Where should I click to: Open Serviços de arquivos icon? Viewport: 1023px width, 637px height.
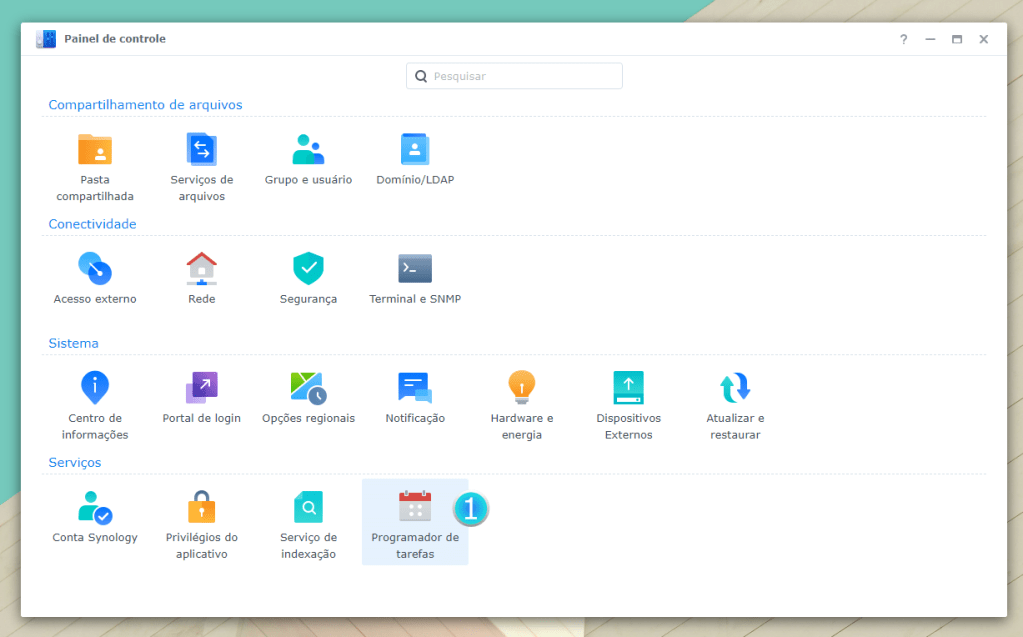pyautogui.click(x=201, y=150)
